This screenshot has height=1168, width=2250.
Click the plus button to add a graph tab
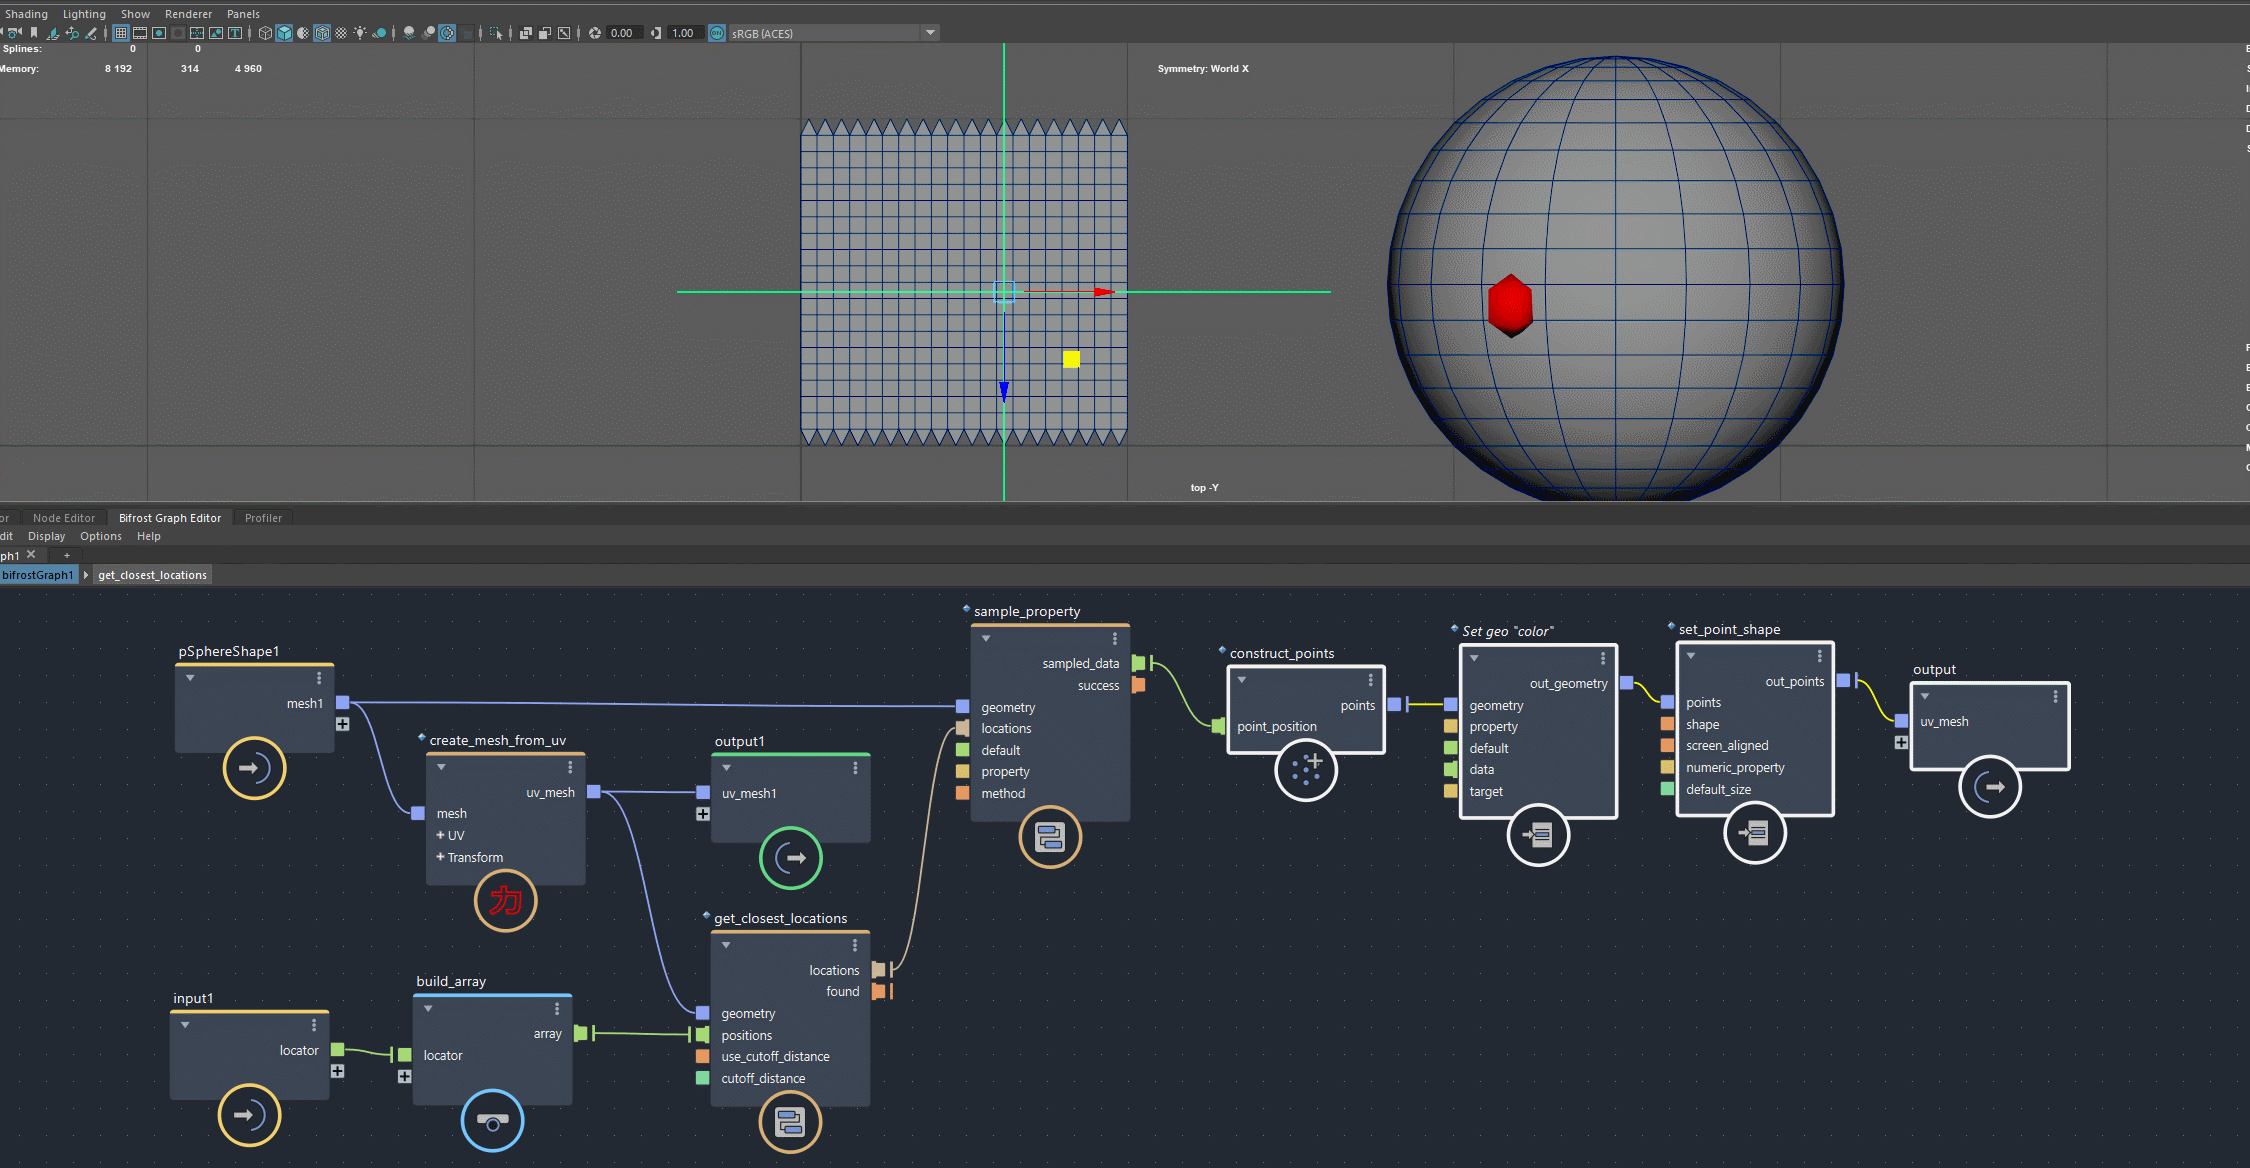[x=67, y=555]
